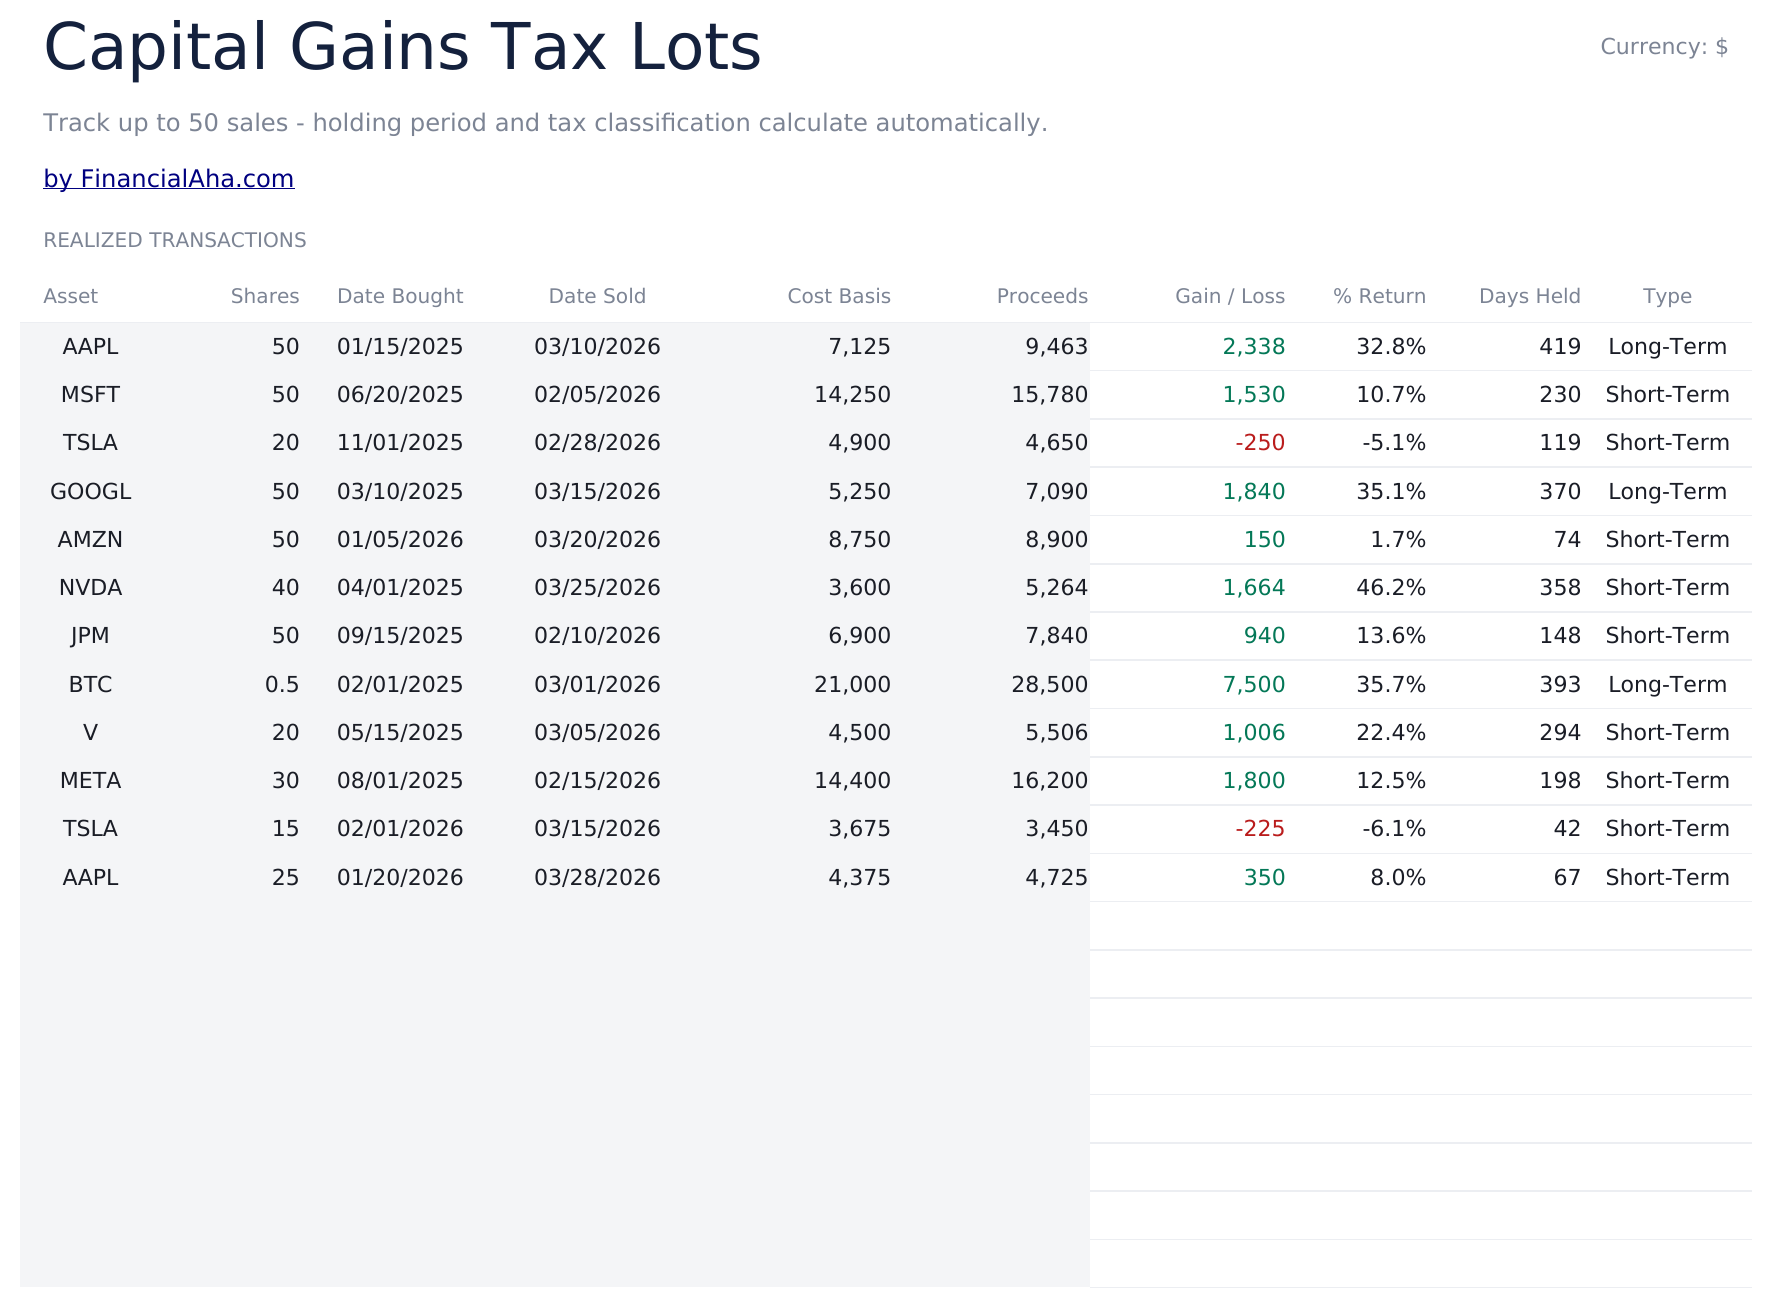Screen dimensions: 1772x1308
Task: Click proceeds 28,500 cell
Action: (1049, 685)
